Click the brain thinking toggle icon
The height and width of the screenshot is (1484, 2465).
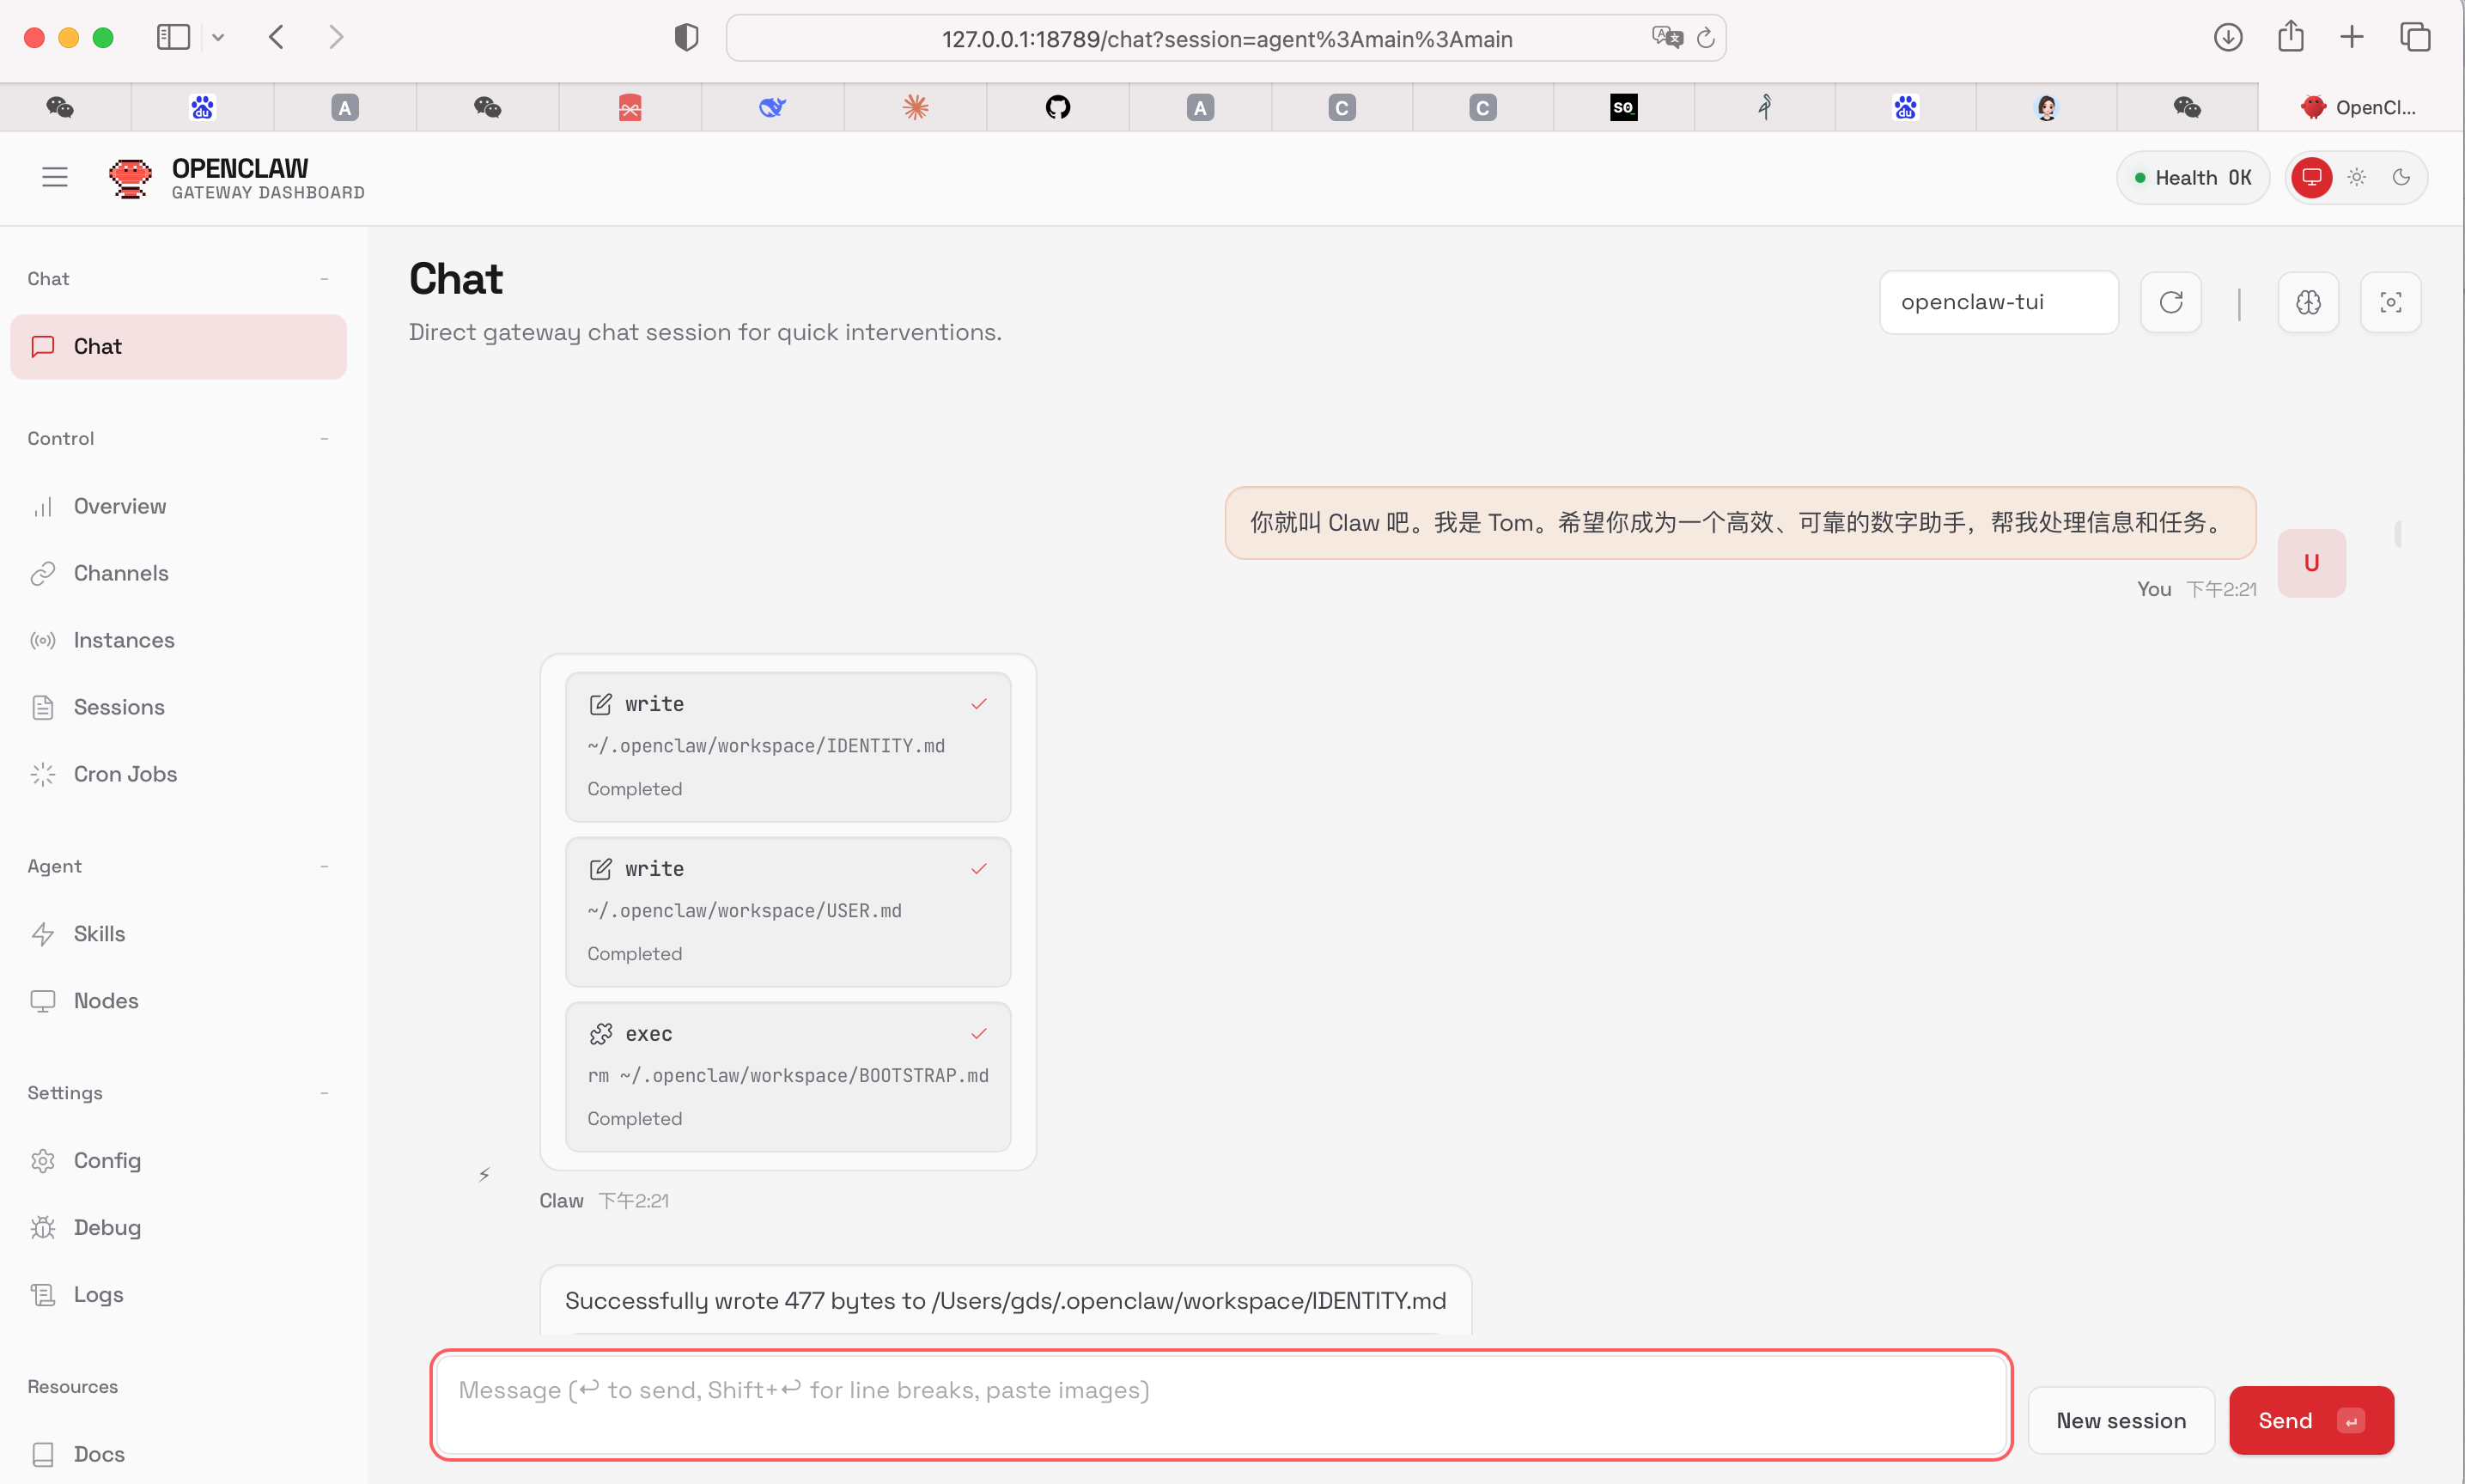click(x=2308, y=302)
